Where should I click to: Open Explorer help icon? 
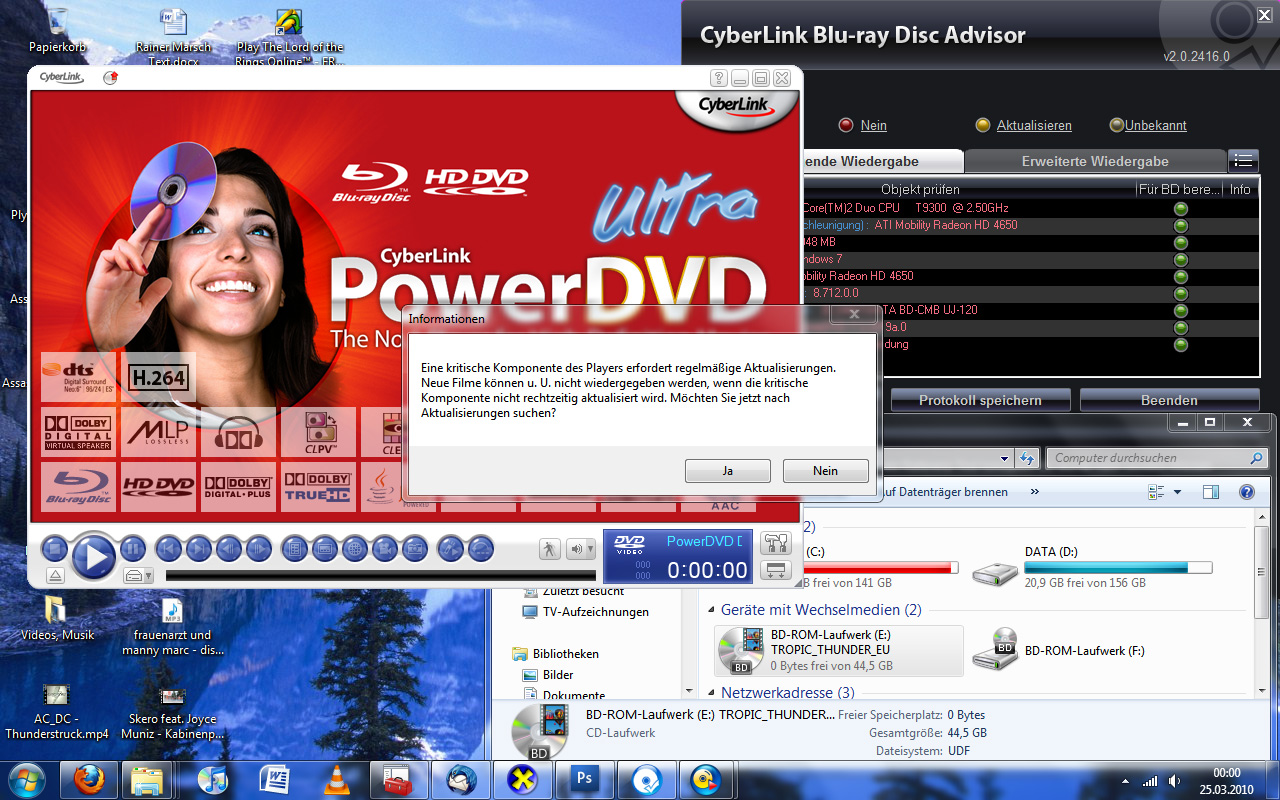click(1247, 492)
